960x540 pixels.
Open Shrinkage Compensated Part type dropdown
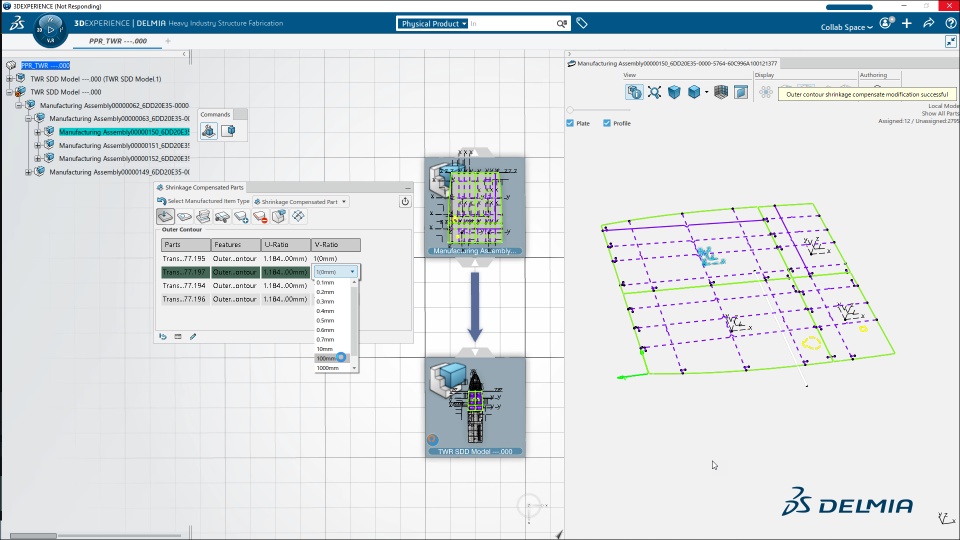coord(301,201)
